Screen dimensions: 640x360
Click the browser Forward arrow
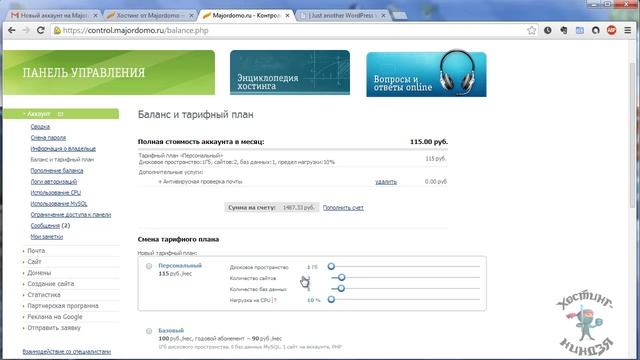(26, 30)
